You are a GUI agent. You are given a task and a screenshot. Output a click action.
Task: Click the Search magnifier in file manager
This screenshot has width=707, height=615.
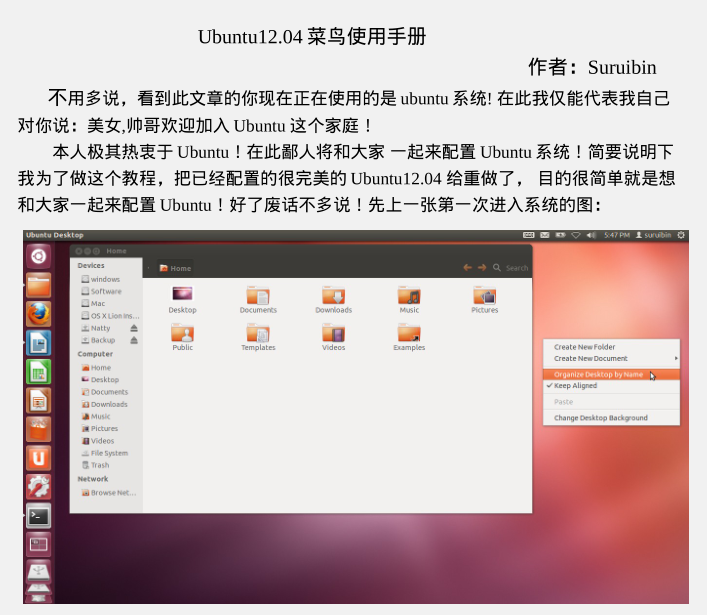click(x=497, y=268)
